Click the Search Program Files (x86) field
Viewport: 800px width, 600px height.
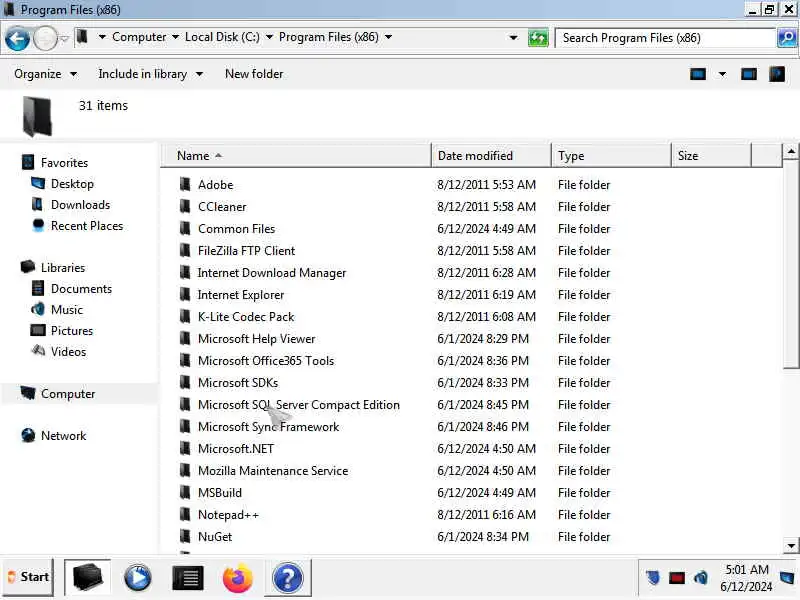point(665,38)
